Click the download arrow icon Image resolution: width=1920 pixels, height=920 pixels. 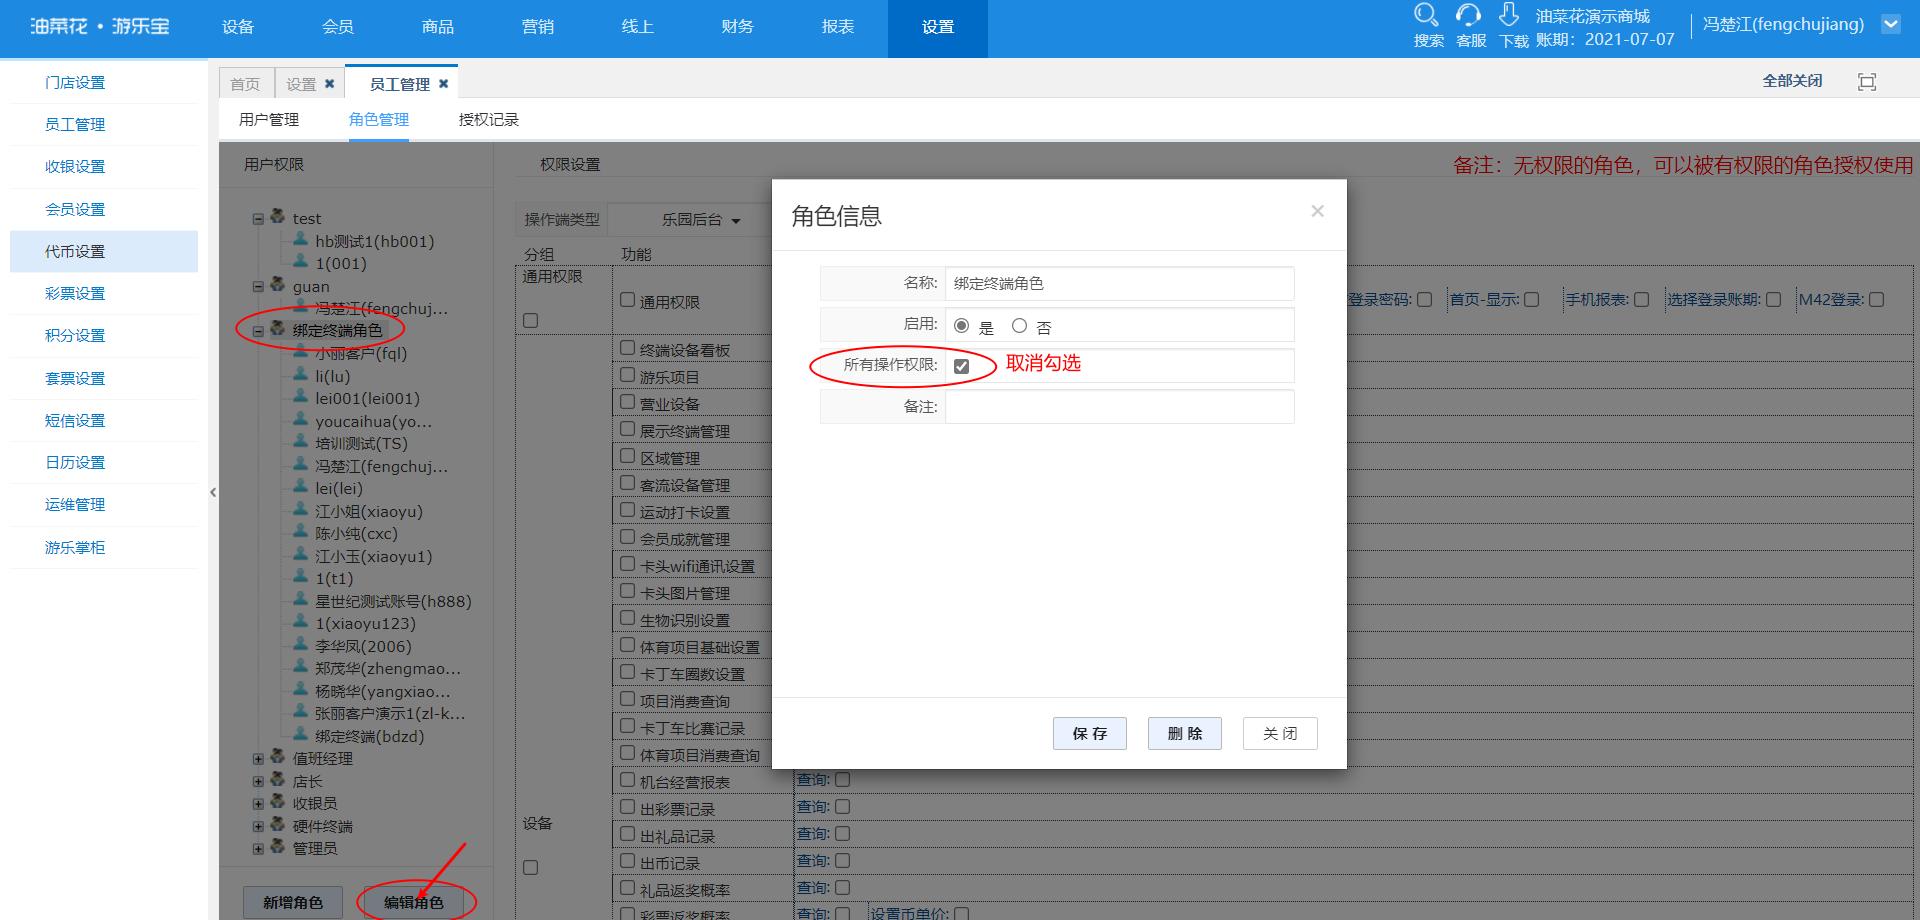1509,15
